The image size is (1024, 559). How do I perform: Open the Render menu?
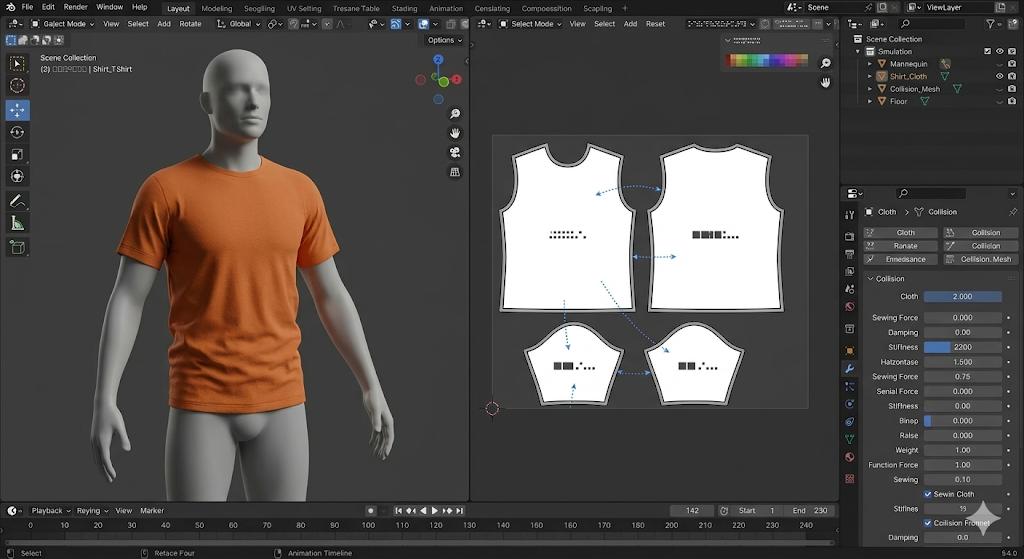76,7
